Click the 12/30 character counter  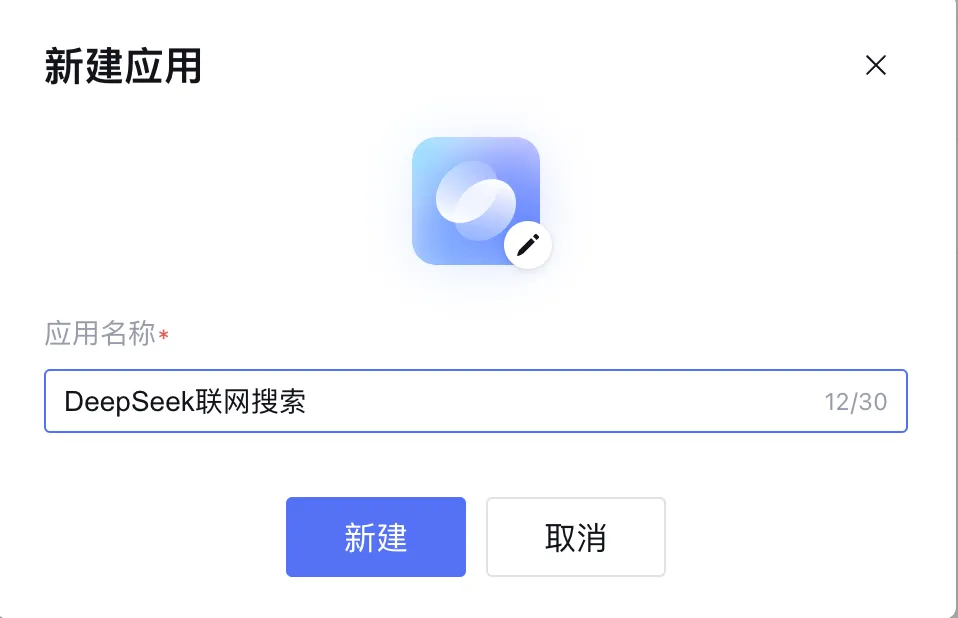click(x=855, y=402)
